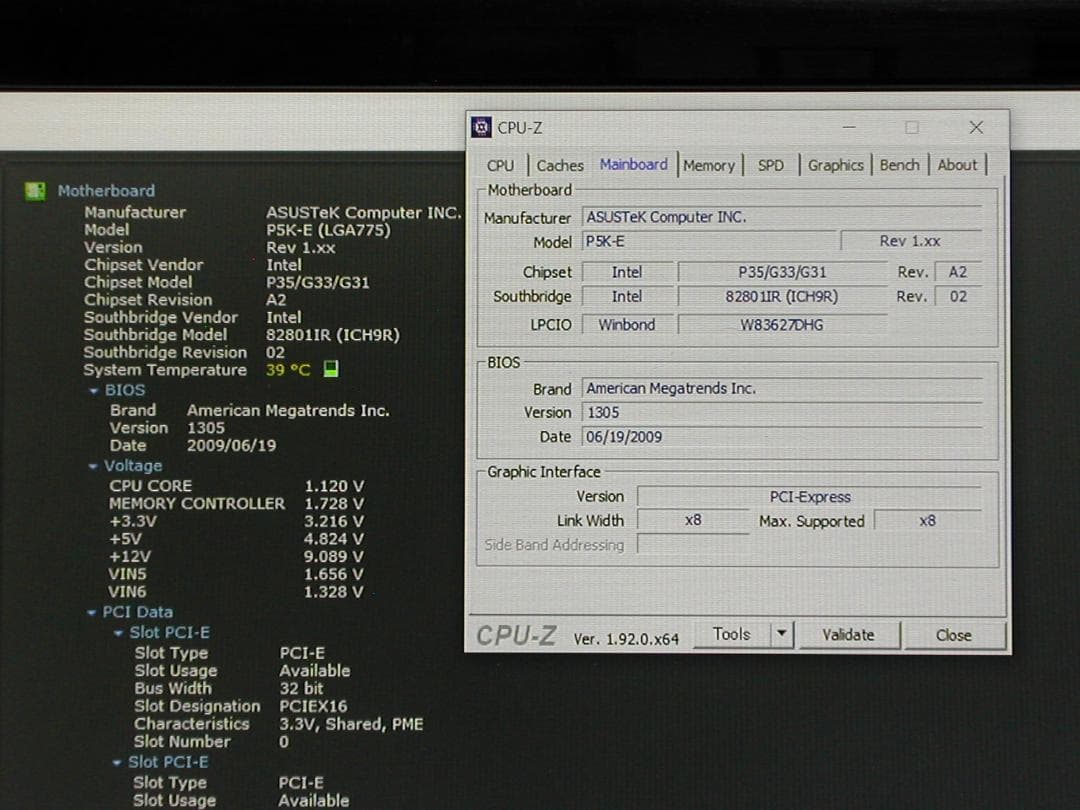Open the Tools dropdown arrow
This screenshot has width=1080, height=810.
coord(784,633)
